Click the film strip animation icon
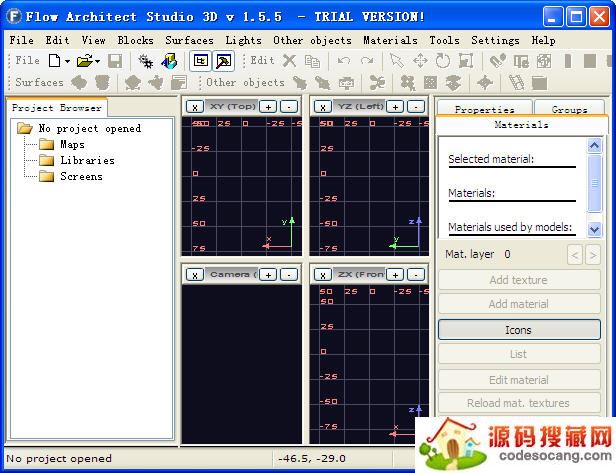Viewport: 616px width, 473px height. tap(516, 83)
